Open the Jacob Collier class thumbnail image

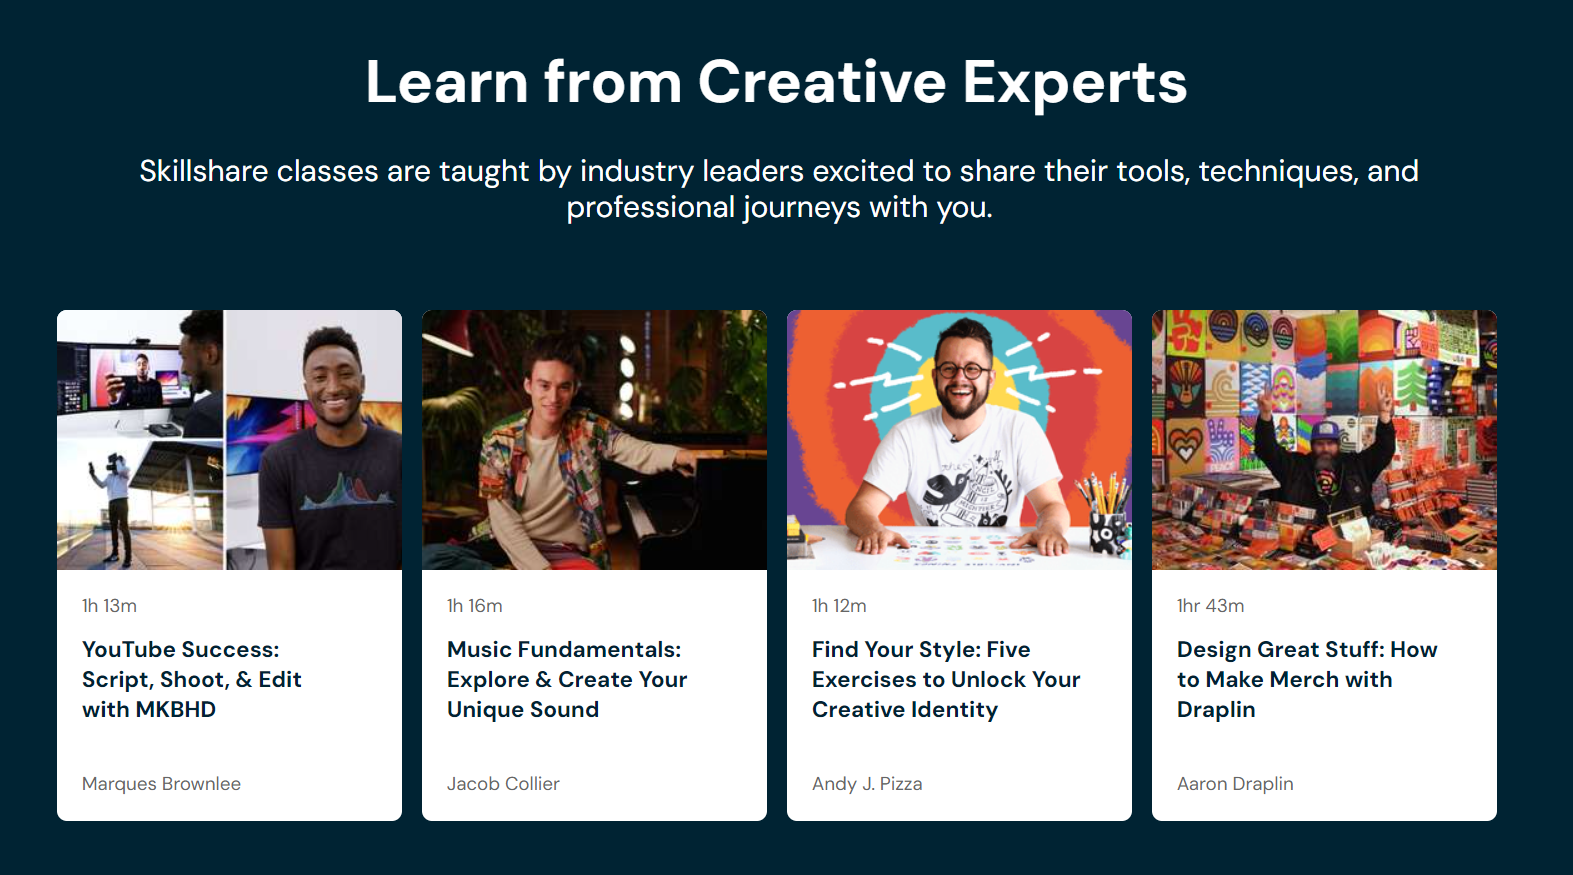(594, 440)
